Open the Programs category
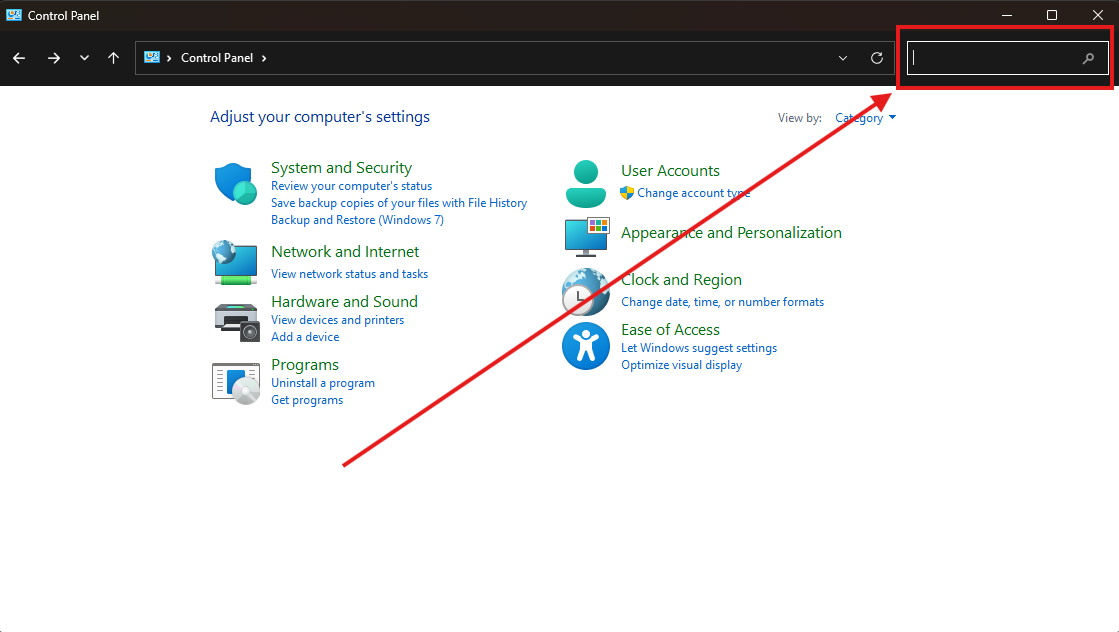 click(x=305, y=365)
